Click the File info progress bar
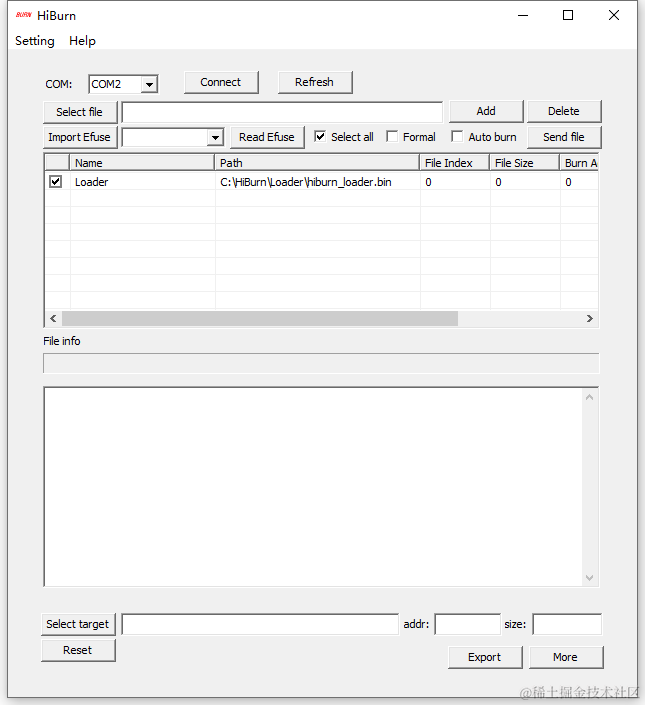This screenshot has width=645, height=705. [x=321, y=363]
